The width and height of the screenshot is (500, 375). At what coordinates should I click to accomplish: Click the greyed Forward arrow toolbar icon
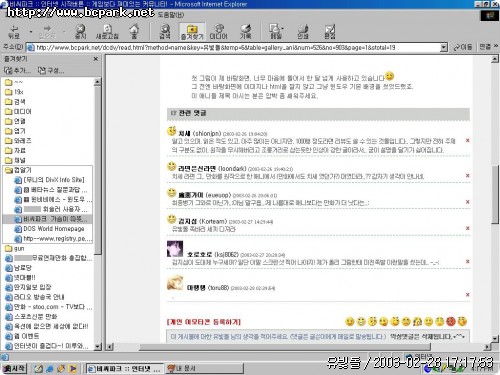47,32
